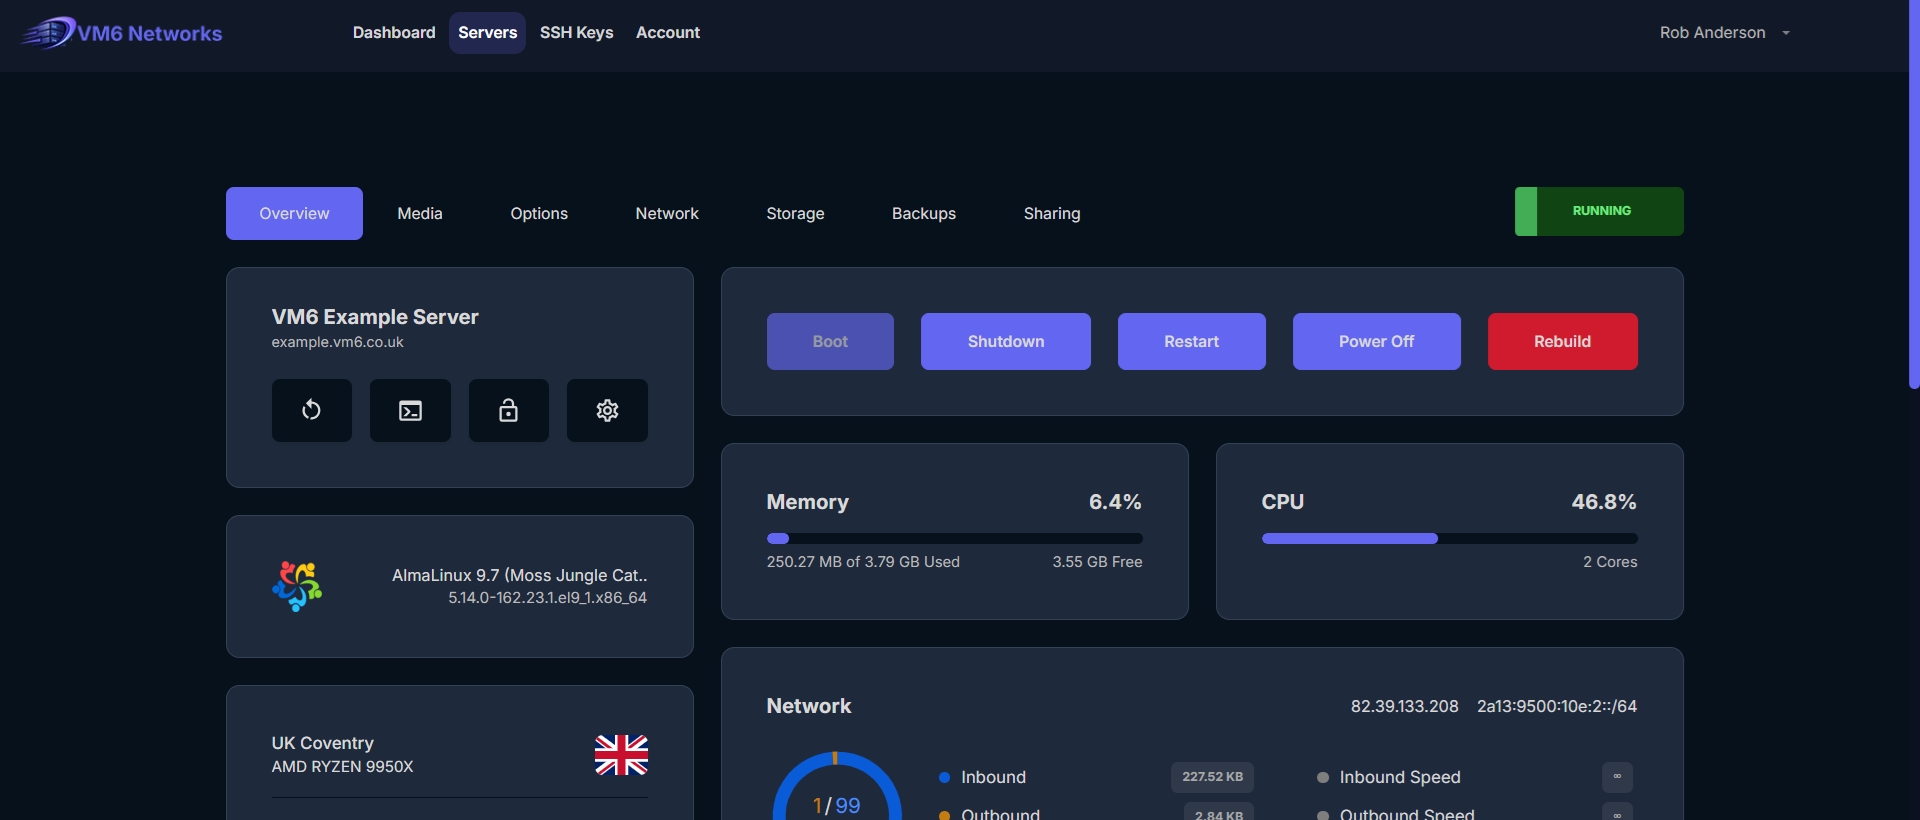The height and width of the screenshot is (820, 1920).
Task: Click the Restart button
Action: (1191, 341)
